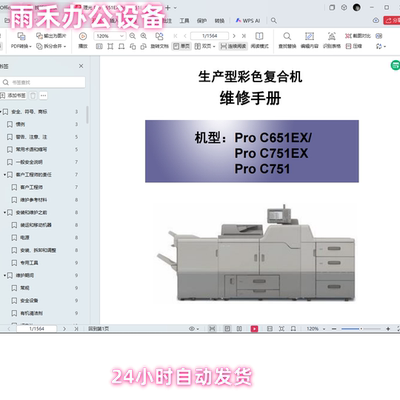Collapse the page 7 parent bookmark
Screen dimensions: 400x400
click(5, 175)
